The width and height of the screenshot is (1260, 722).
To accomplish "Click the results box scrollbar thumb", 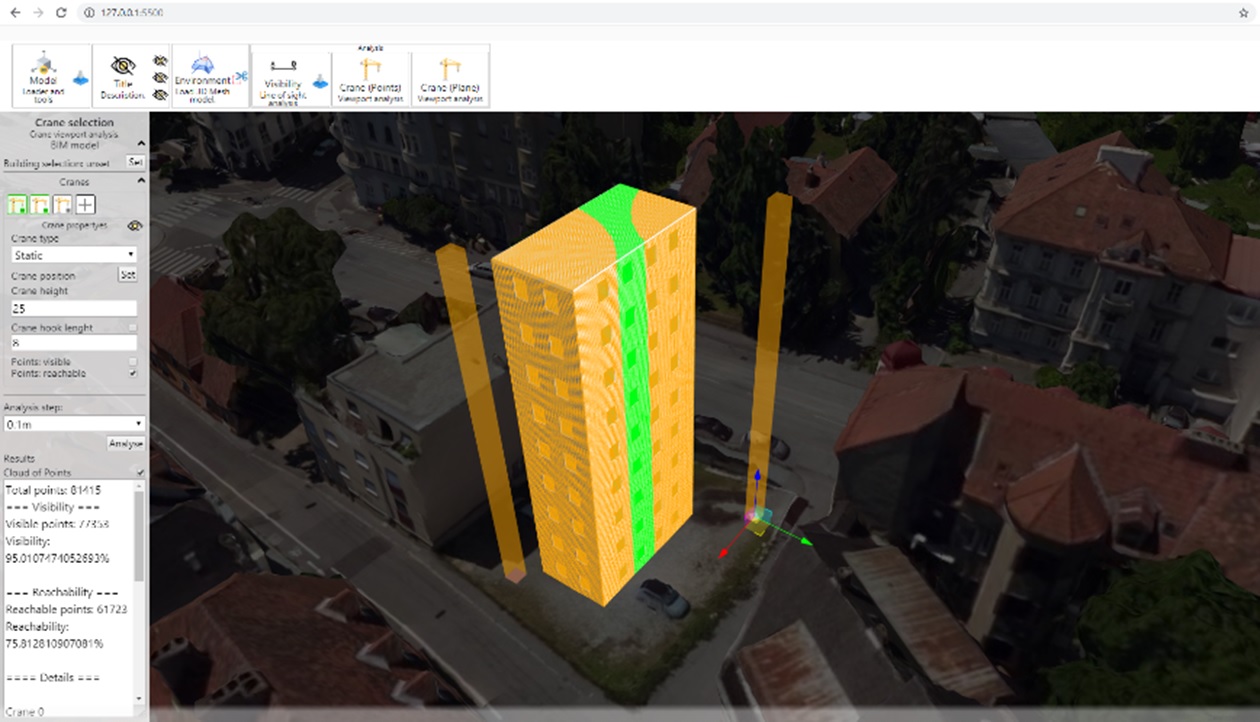I will [139, 536].
